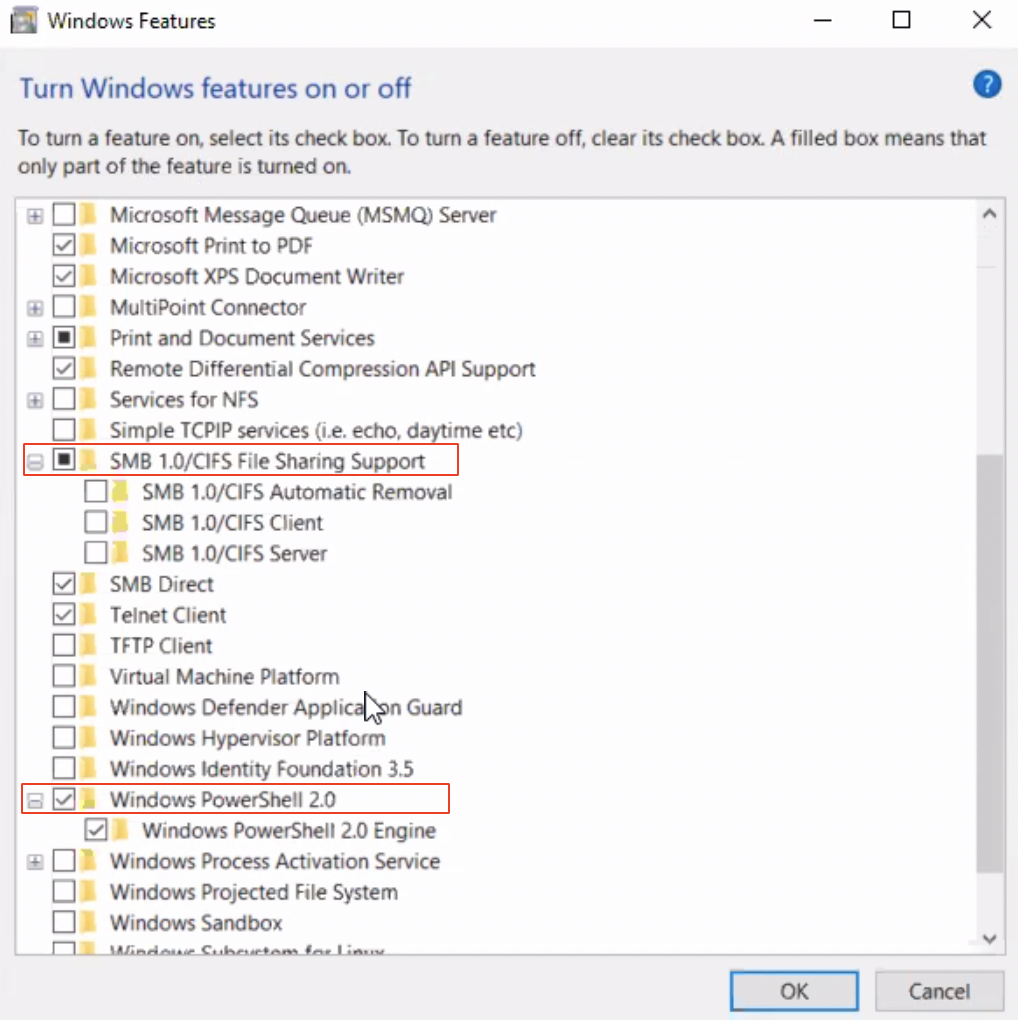This screenshot has width=1018, height=1020.
Task: Click folder icon beside Windows Process Activation Service
Action: pos(89,861)
